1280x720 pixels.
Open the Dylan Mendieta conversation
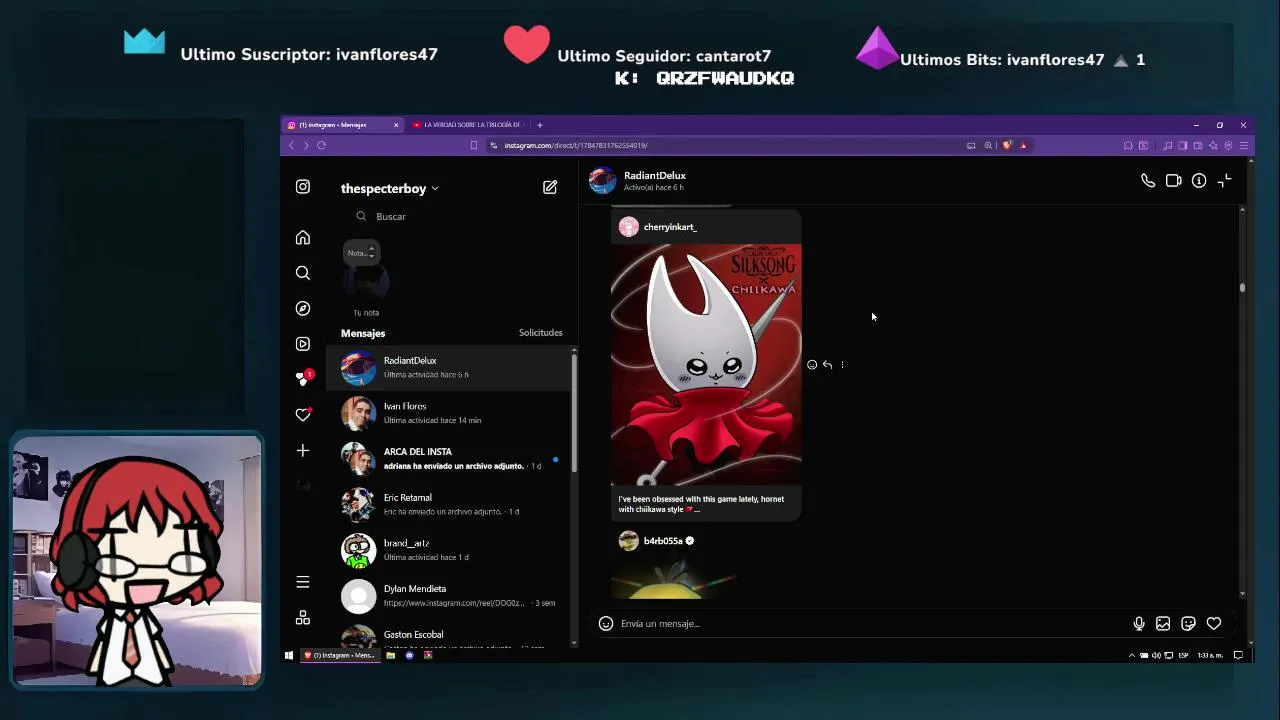point(448,596)
